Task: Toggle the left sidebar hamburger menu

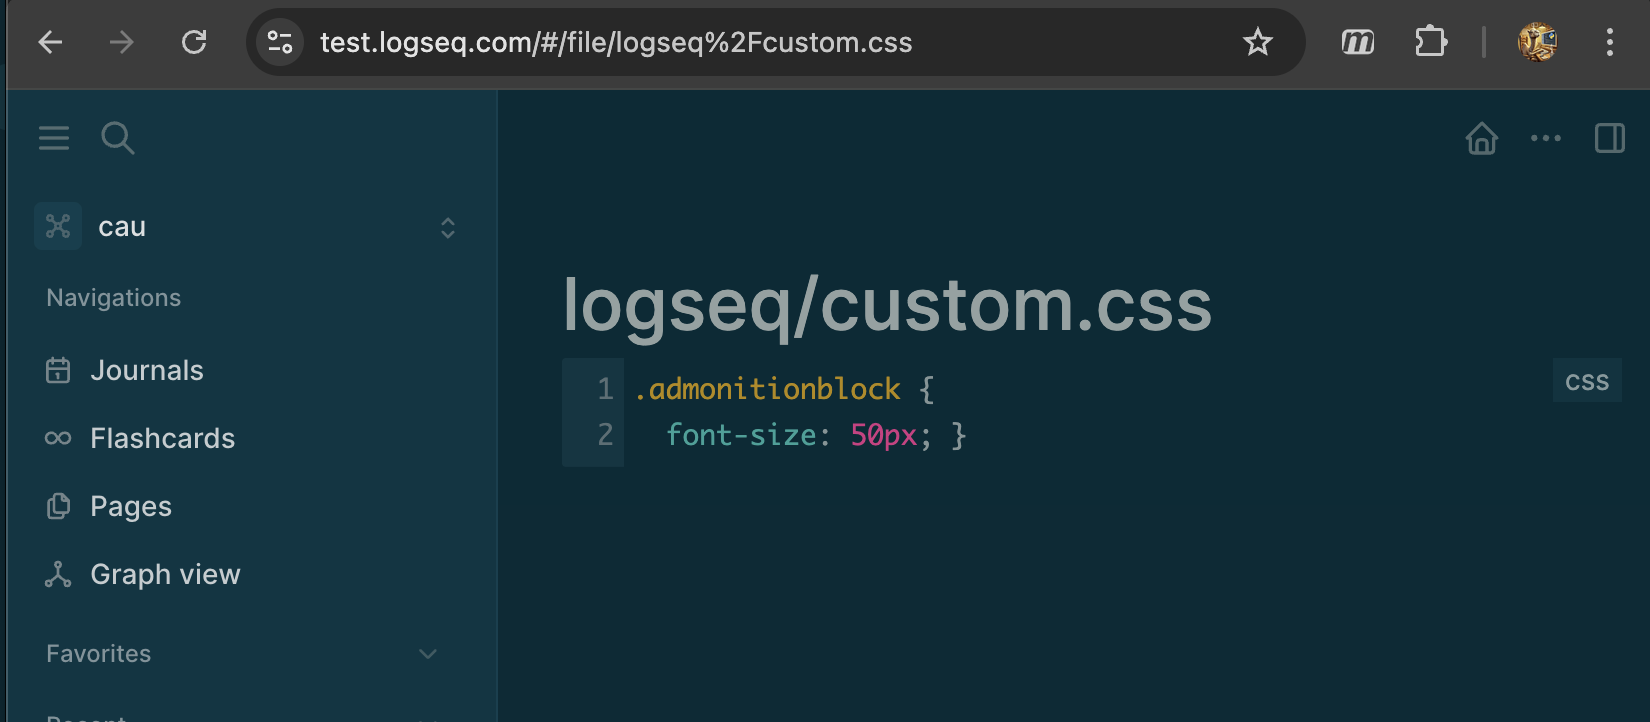Action: point(54,138)
